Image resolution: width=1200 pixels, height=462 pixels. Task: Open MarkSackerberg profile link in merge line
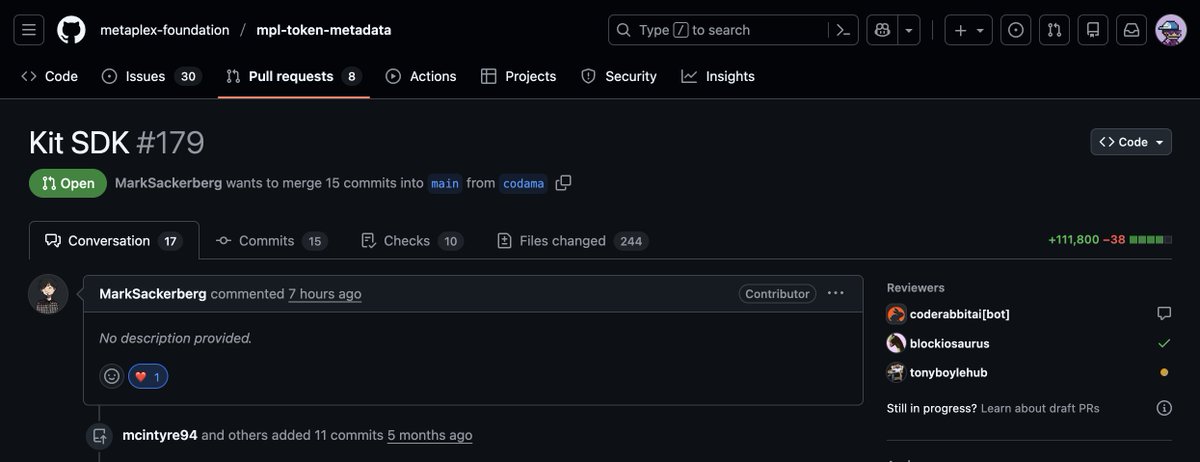tap(168, 183)
